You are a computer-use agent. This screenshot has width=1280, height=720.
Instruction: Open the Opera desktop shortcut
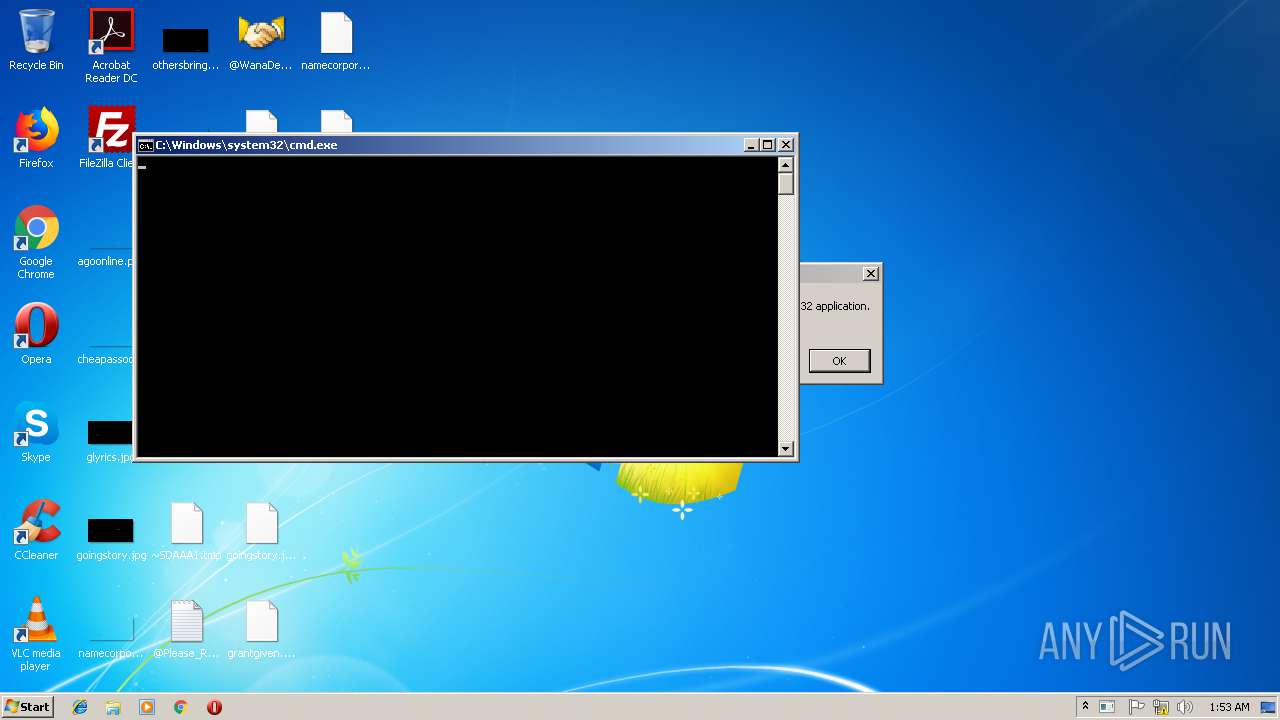pyautogui.click(x=36, y=334)
